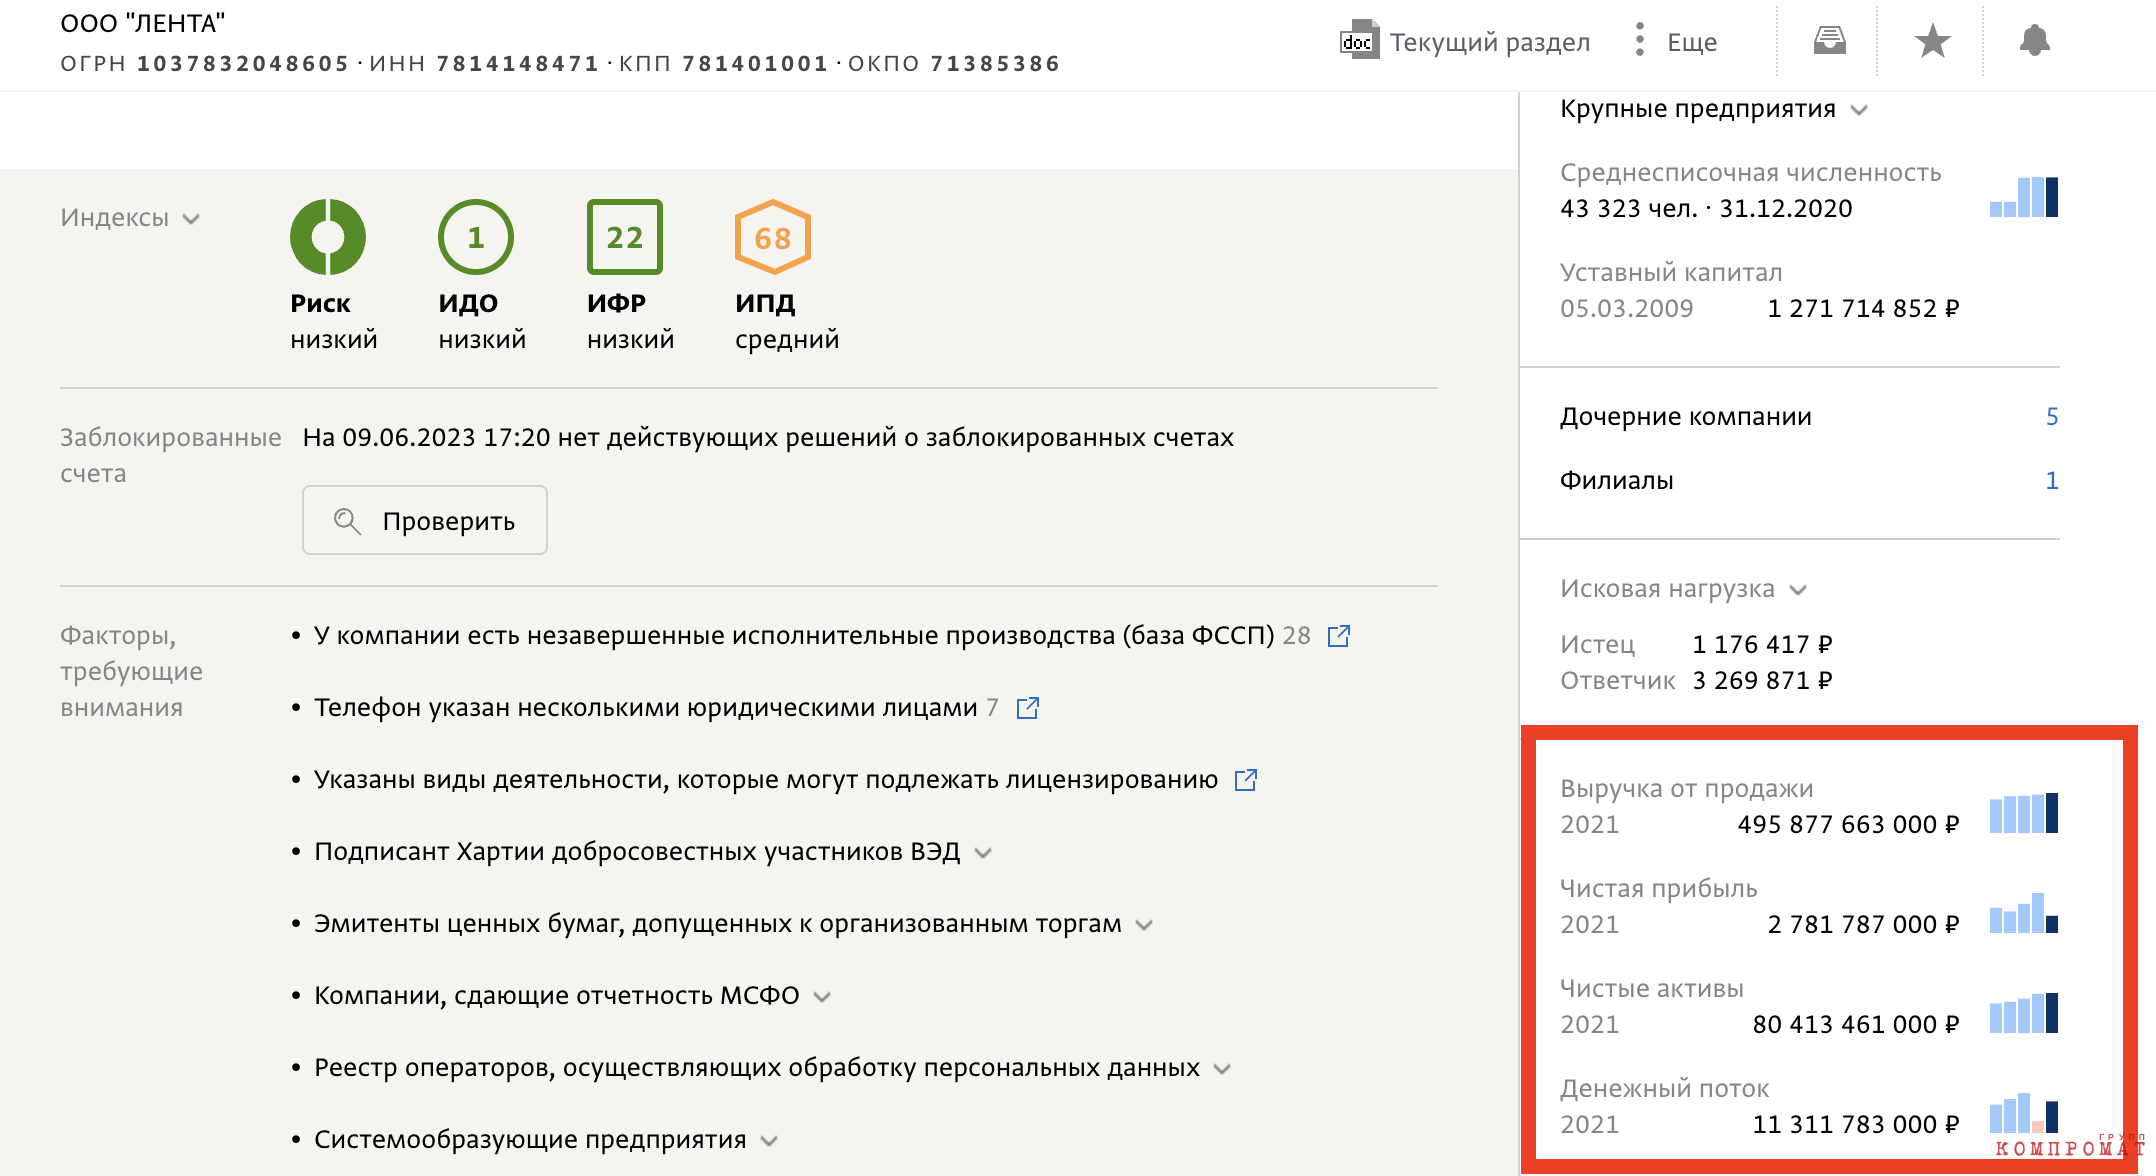Open external link for ФССП enforcement proceedings

1338,636
